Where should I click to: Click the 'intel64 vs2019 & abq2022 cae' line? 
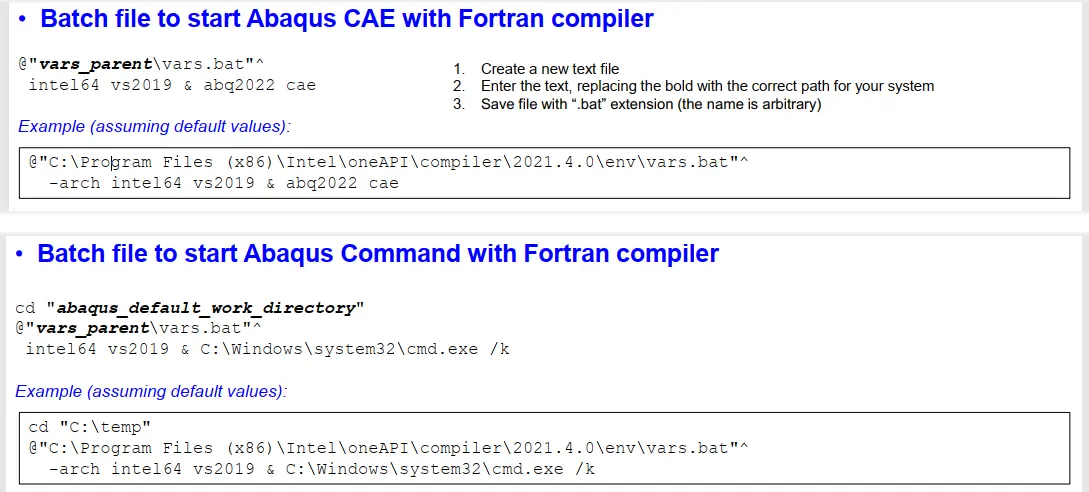pyautogui.click(x=172, y=85)
